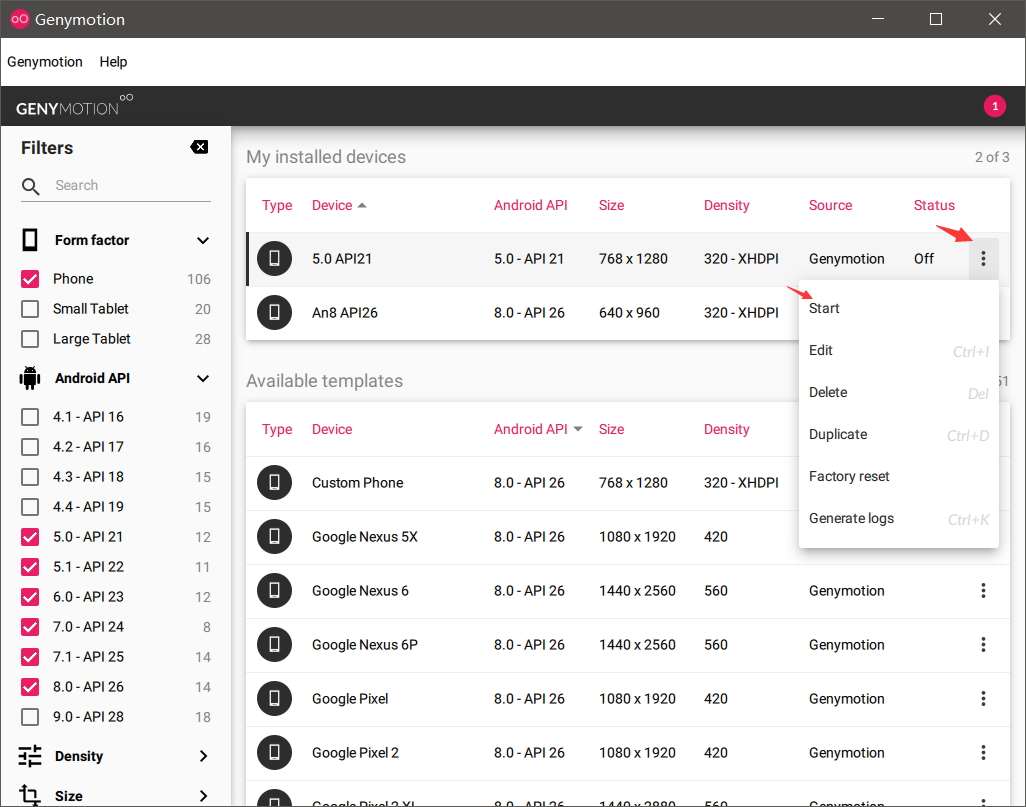The height and width of the screenshot is (807, 1026).
Task: Click the phone icon for Google Pixel row
Action: pos(274,699)
